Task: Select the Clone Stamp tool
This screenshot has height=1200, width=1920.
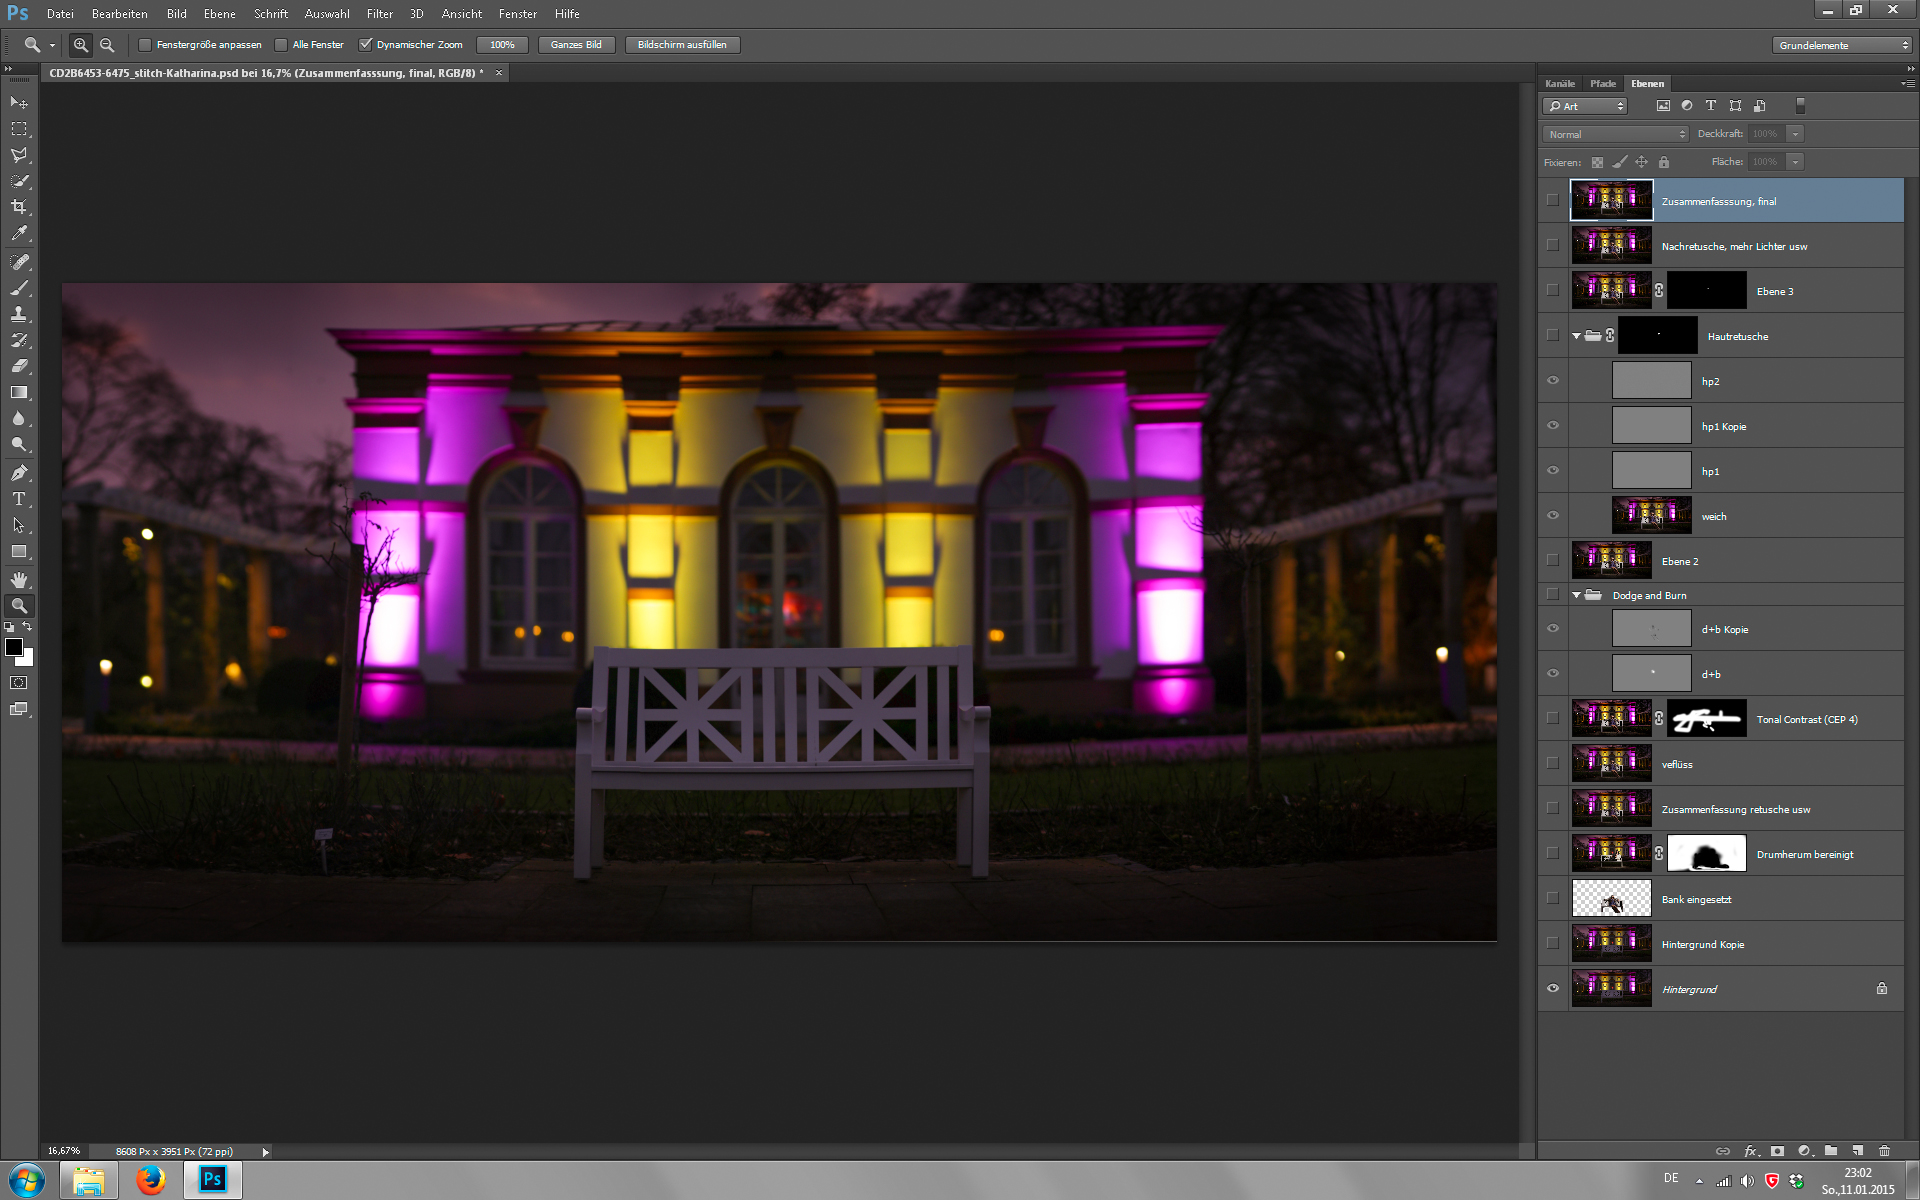Action: coord(19,314)
